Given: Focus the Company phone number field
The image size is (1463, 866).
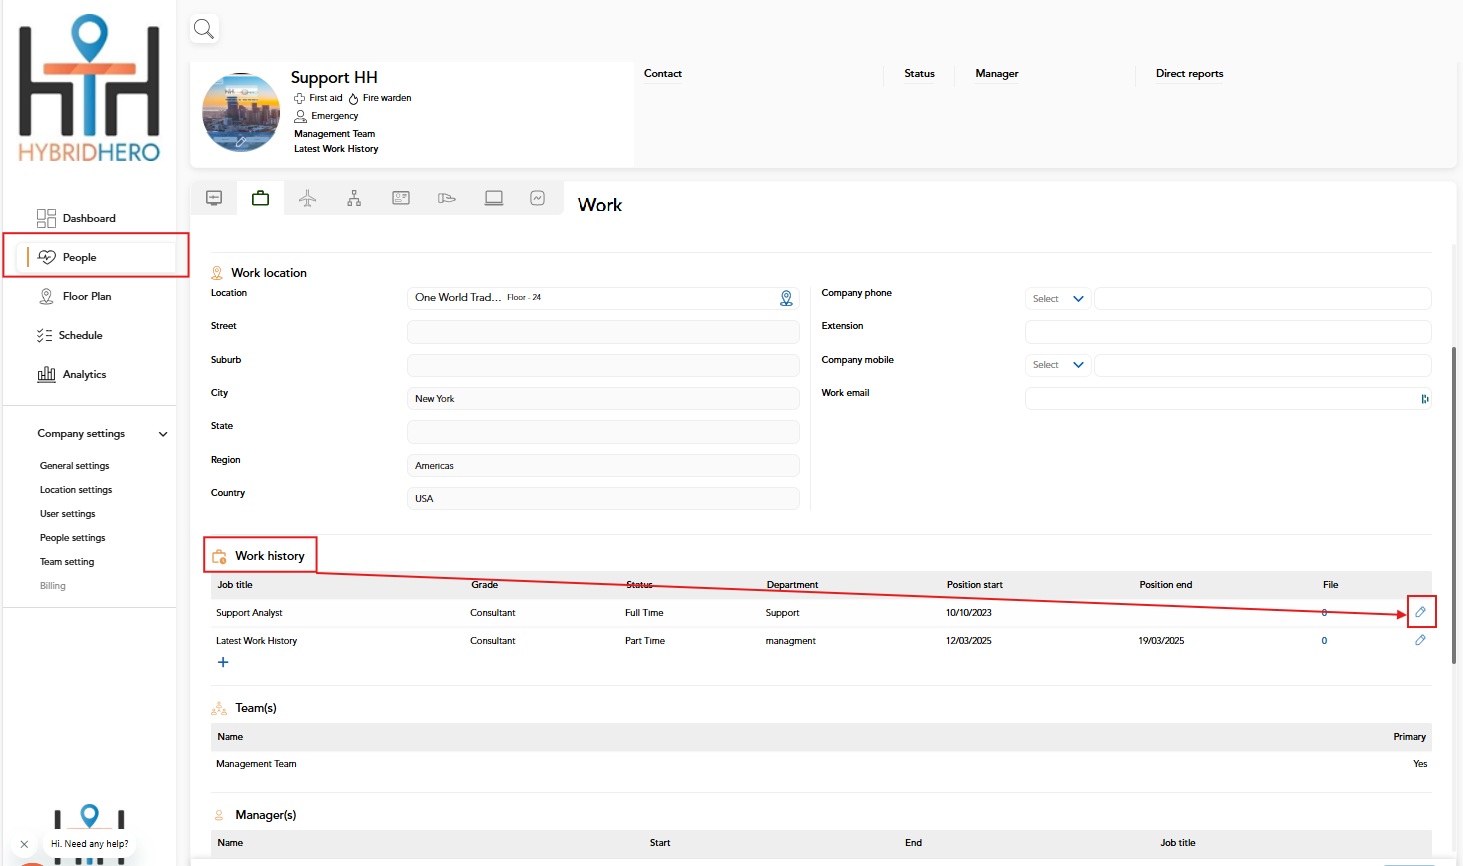Looking at the screenshot, I should click(1263, 298).
